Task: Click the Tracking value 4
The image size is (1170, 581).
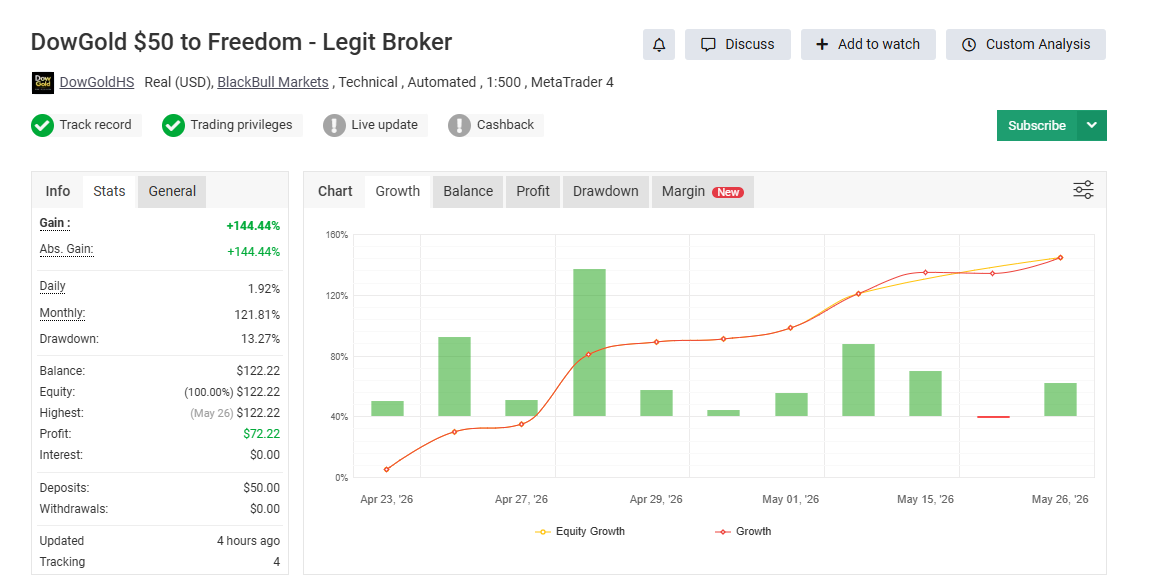Action: (277, 562)
